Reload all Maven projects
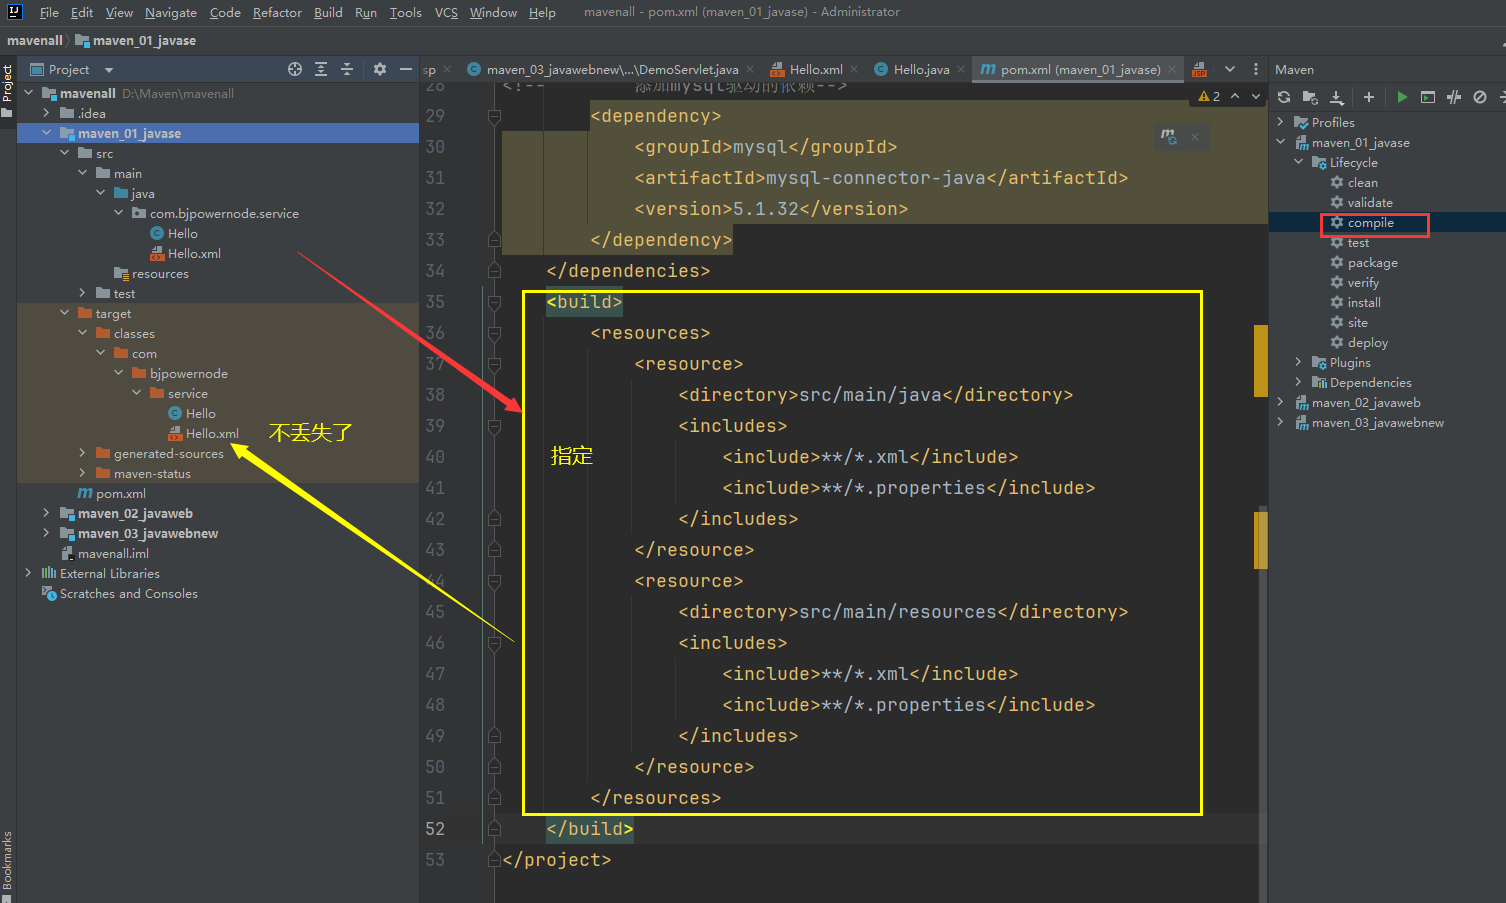This screenshot has height=903, width=1506. coord(1284,97)
